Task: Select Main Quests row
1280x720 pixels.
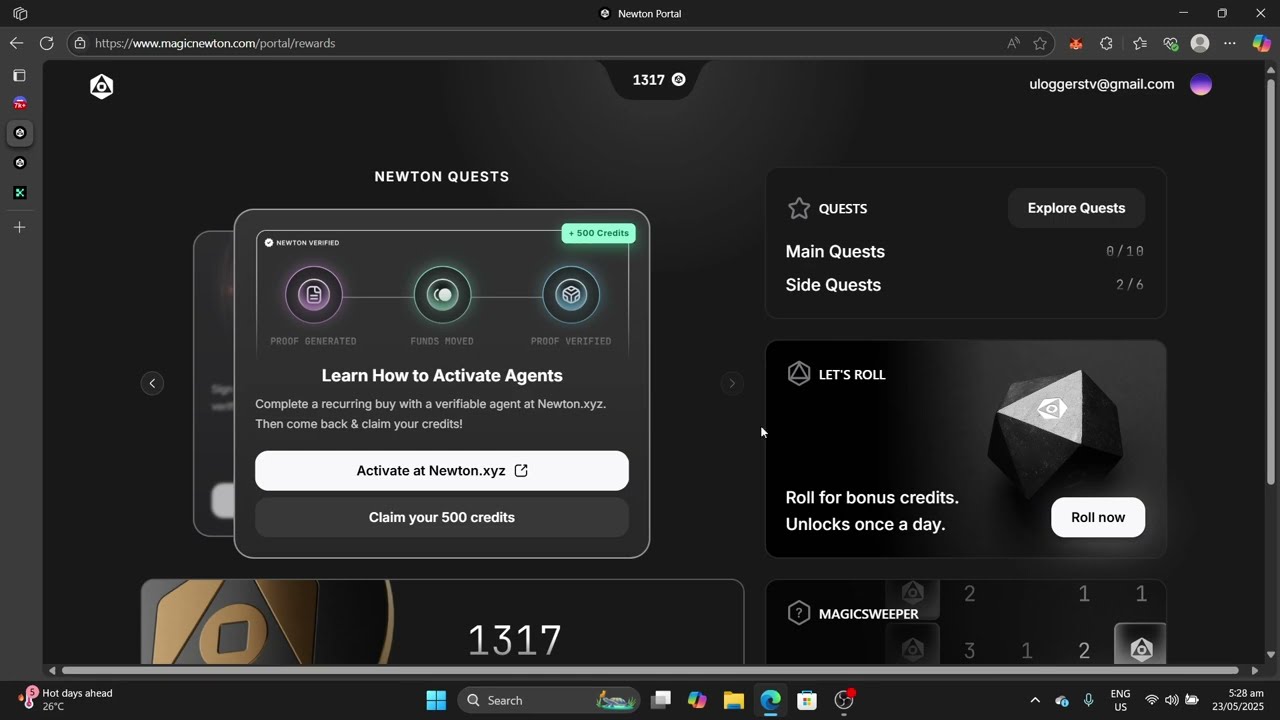Action: pyautogui.click(x=965, y=251)
